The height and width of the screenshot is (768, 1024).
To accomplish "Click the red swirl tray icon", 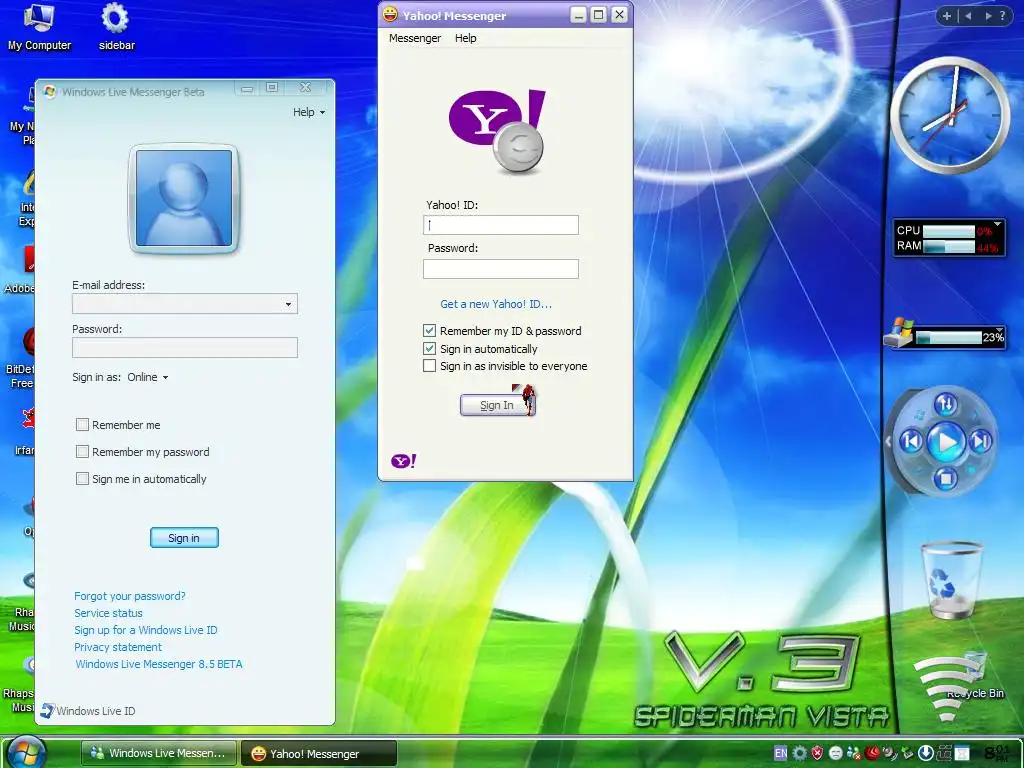I will 872,753.
